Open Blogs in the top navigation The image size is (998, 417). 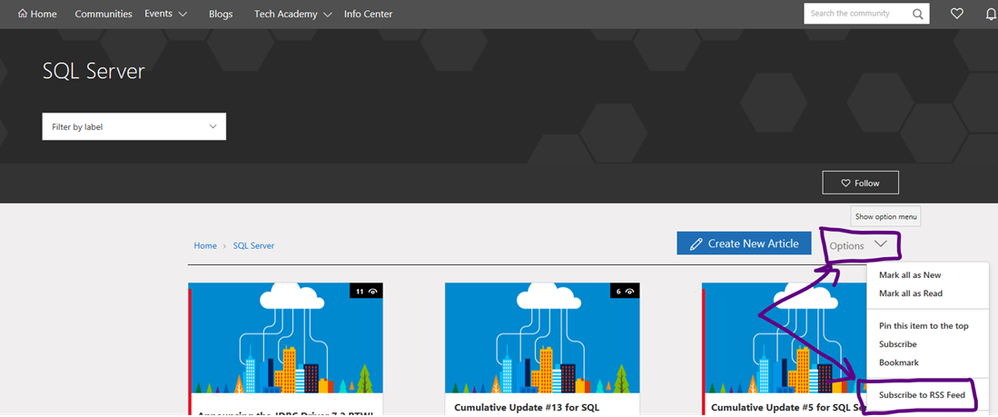(x=220, y=13)
